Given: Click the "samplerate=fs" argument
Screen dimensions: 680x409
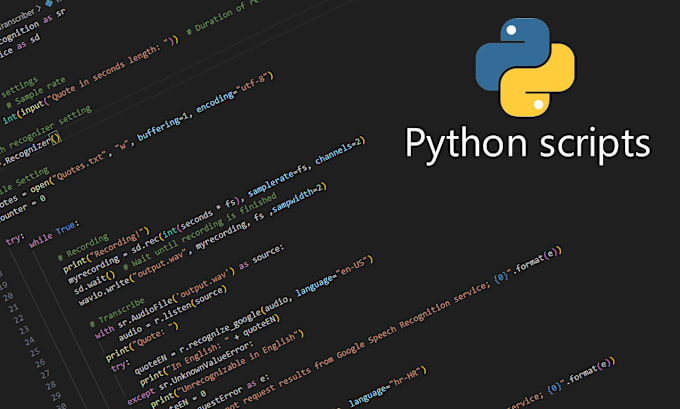Looking at the screenshot, I should tap(279, 180).
